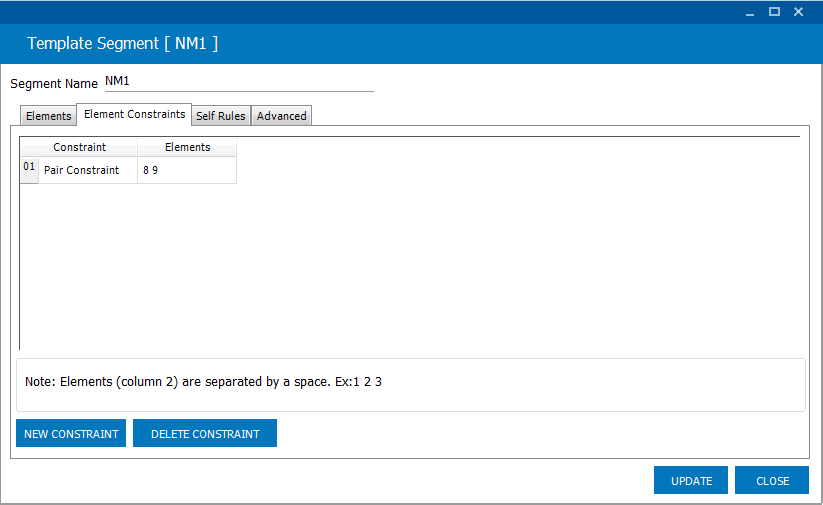
Task: Select row 01 via its row number
Action: [29, 169]
